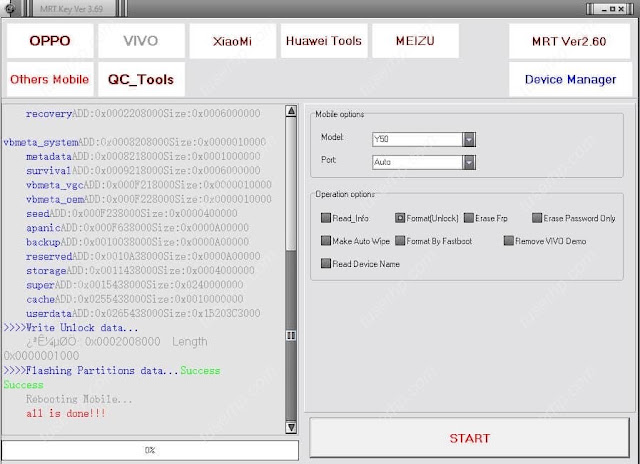Click the Mobile options group label

[x=339, y=115]
